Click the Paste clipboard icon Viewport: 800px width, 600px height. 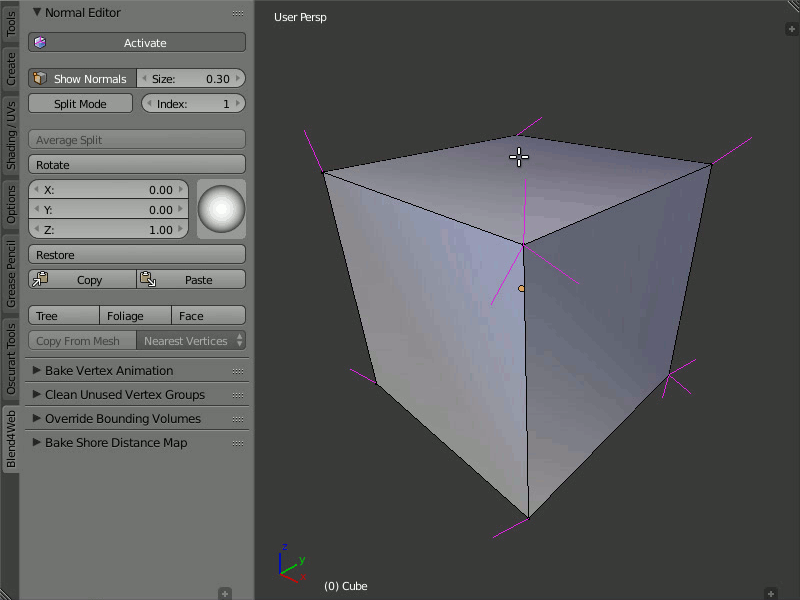146,280
